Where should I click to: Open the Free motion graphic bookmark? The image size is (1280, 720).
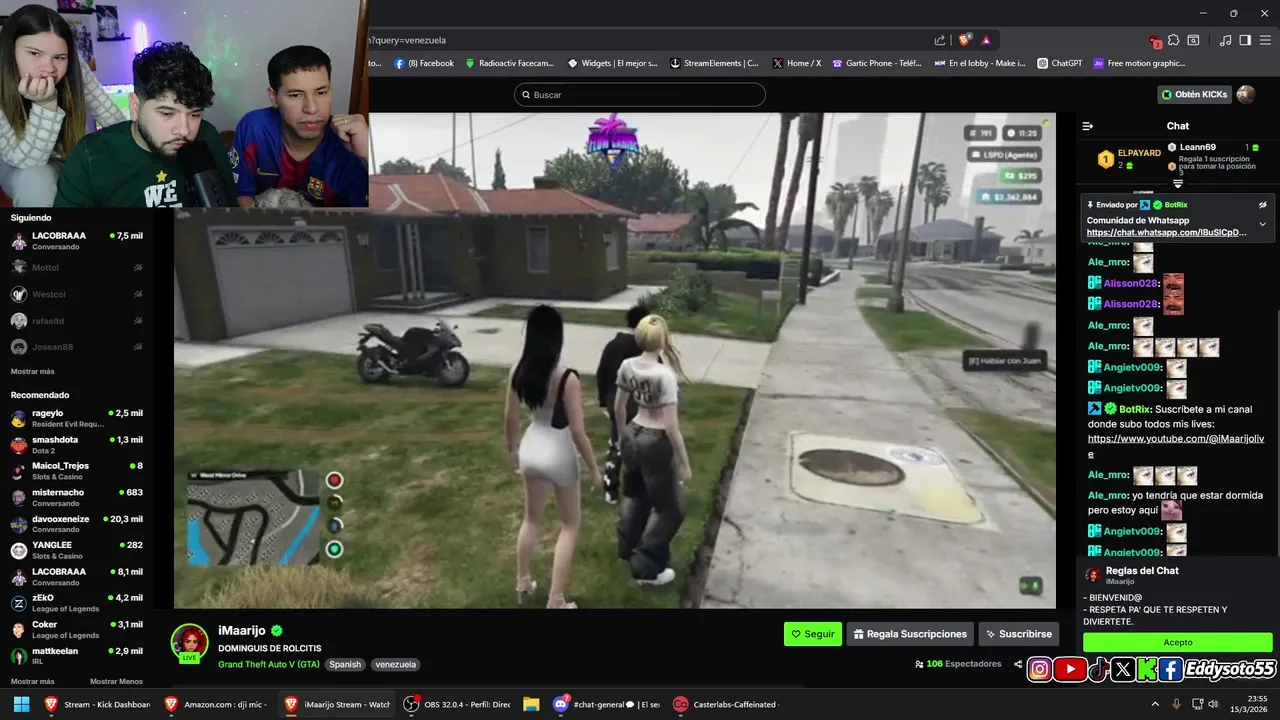[1139, 63]
